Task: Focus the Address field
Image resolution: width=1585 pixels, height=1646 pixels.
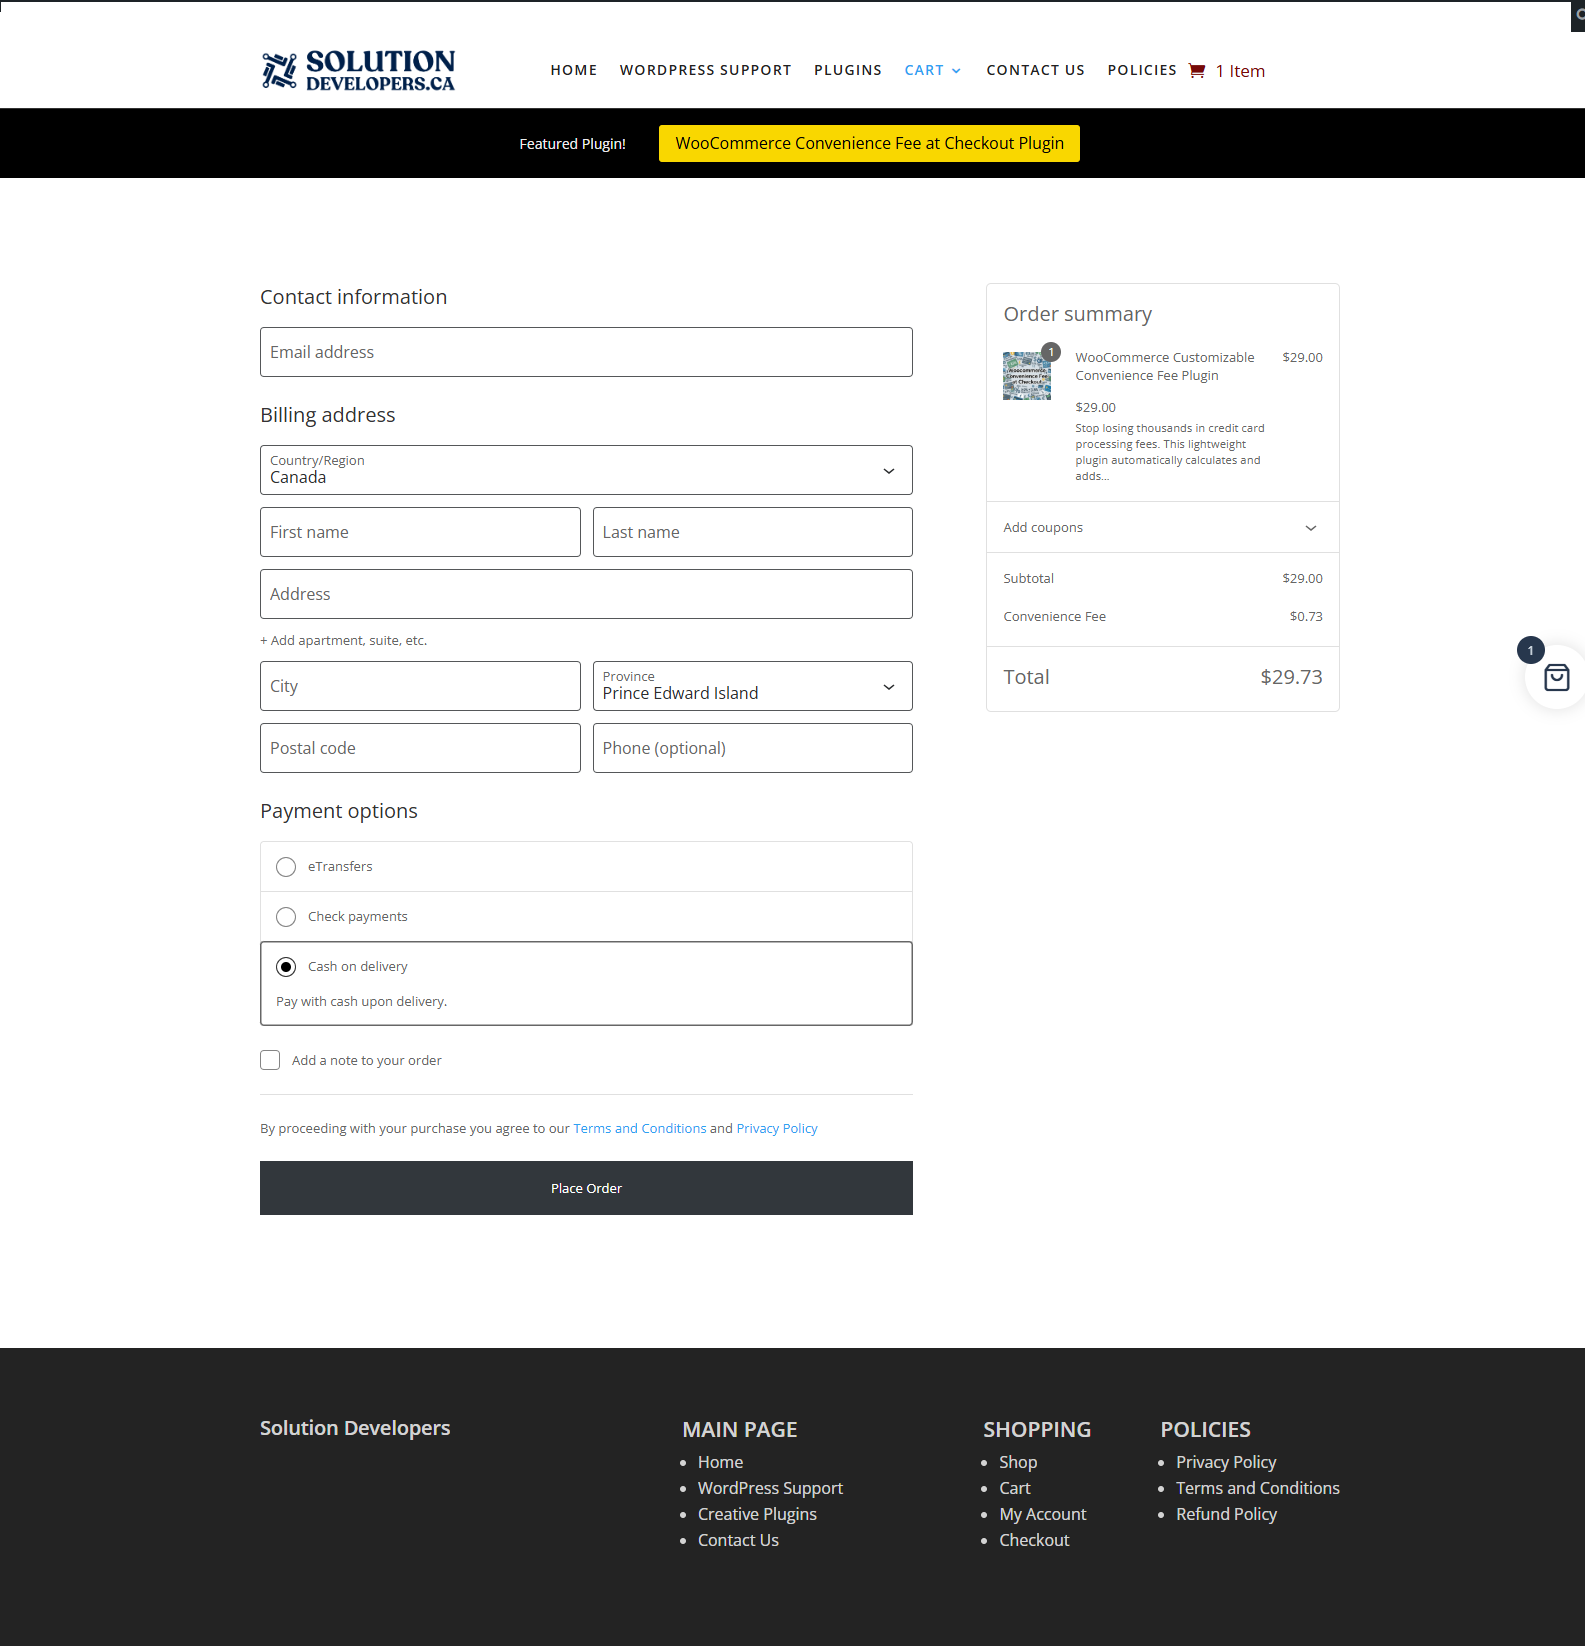Action: (x=586, y=594)
